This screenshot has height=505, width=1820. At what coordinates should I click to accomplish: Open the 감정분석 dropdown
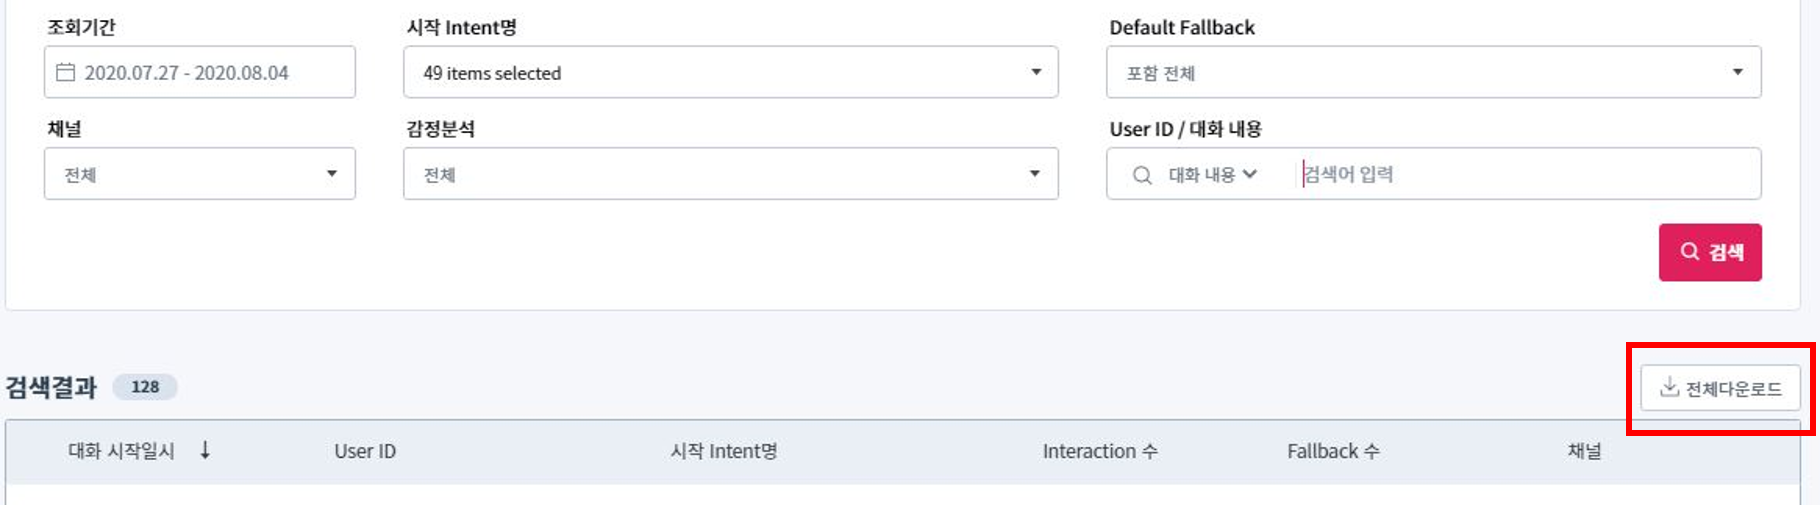(730, 174)
